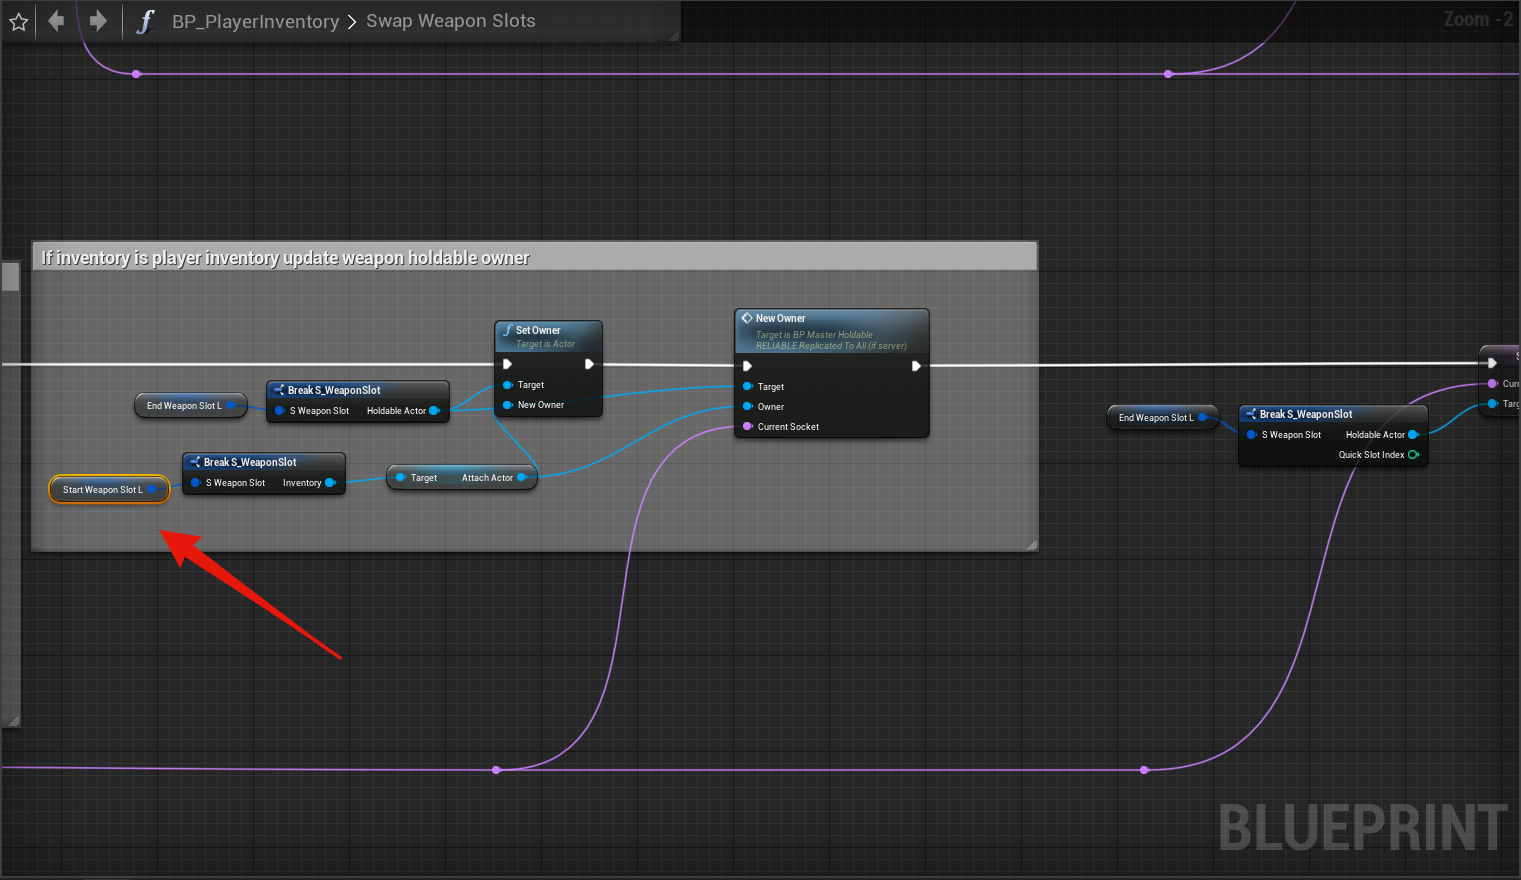Select the comment box title bar
The image size is (1521, 880).
click(x=534, y=257)
